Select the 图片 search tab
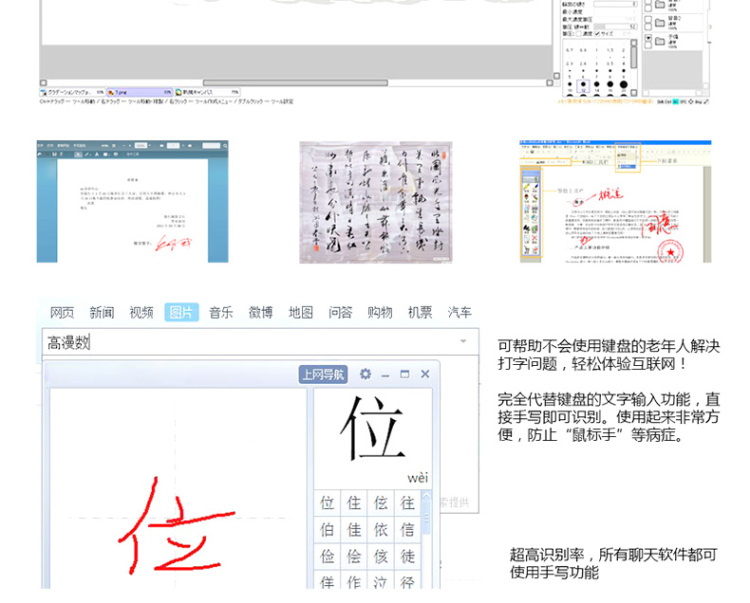The height and width of the screenshot is (603, 750). [182, 312]
